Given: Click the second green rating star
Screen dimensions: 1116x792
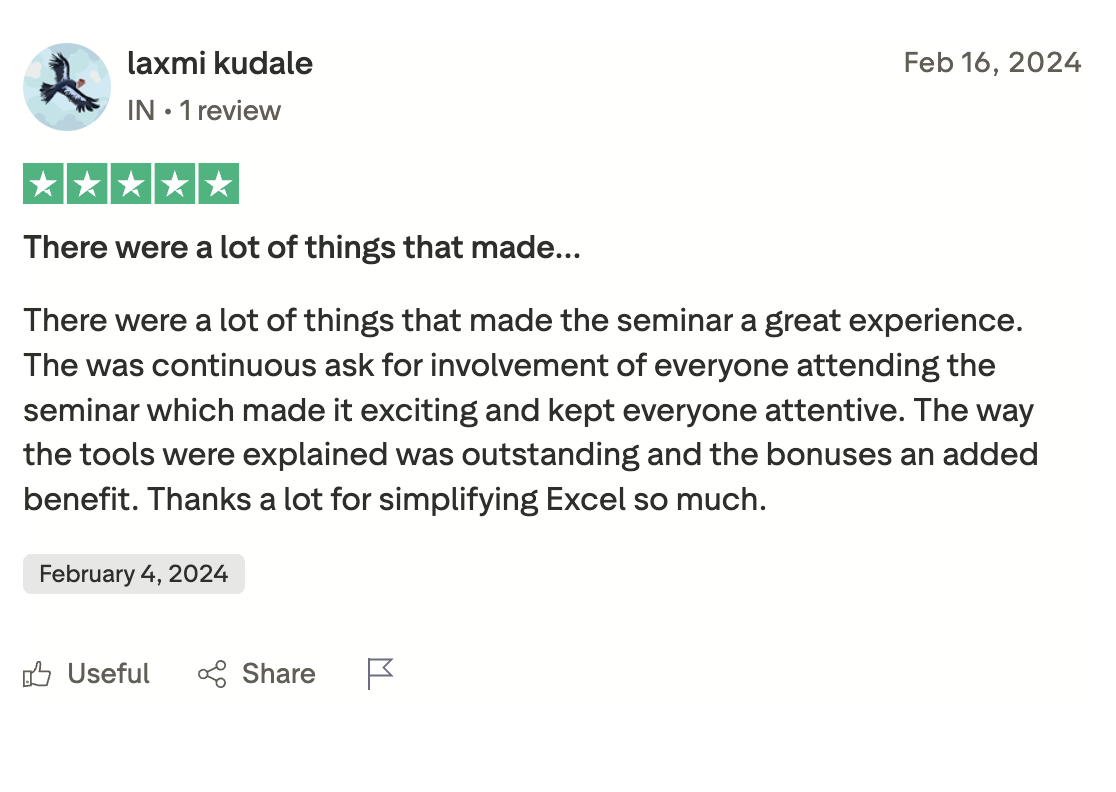Looking at the screenshot, I should [87, 184].
